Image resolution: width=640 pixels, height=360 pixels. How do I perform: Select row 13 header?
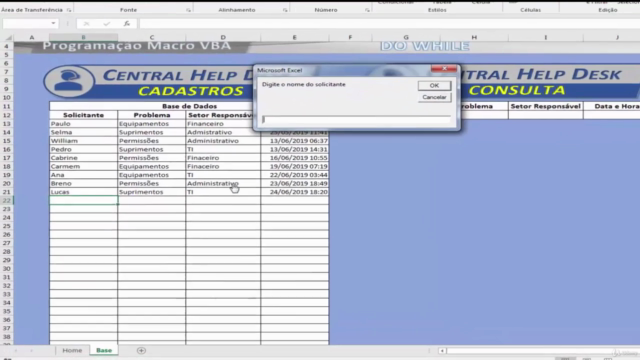tap(7, 124)
